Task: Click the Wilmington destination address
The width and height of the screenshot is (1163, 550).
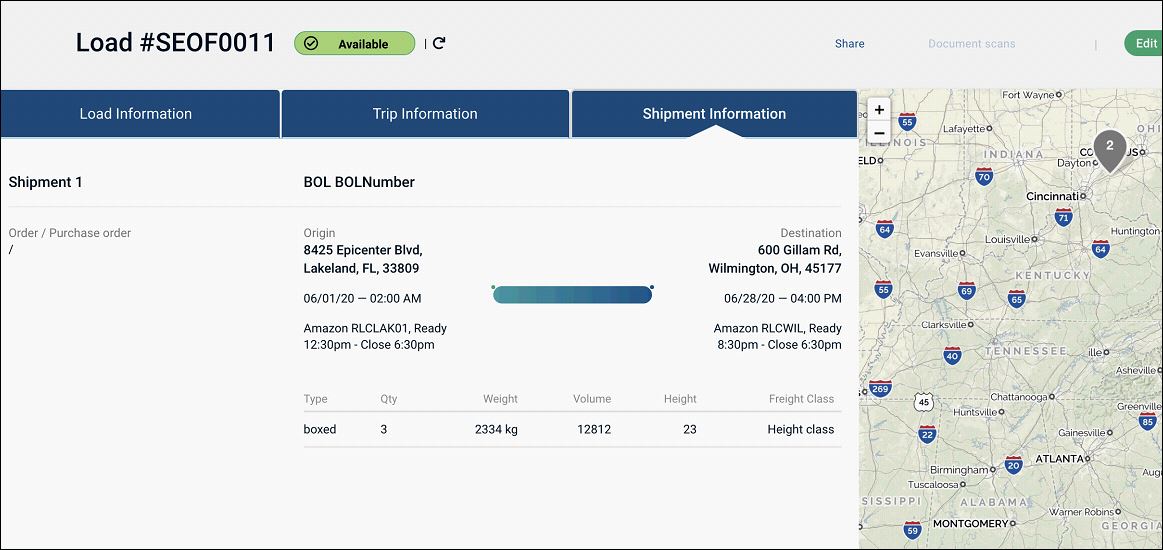Action: click(x=774, y=259)
